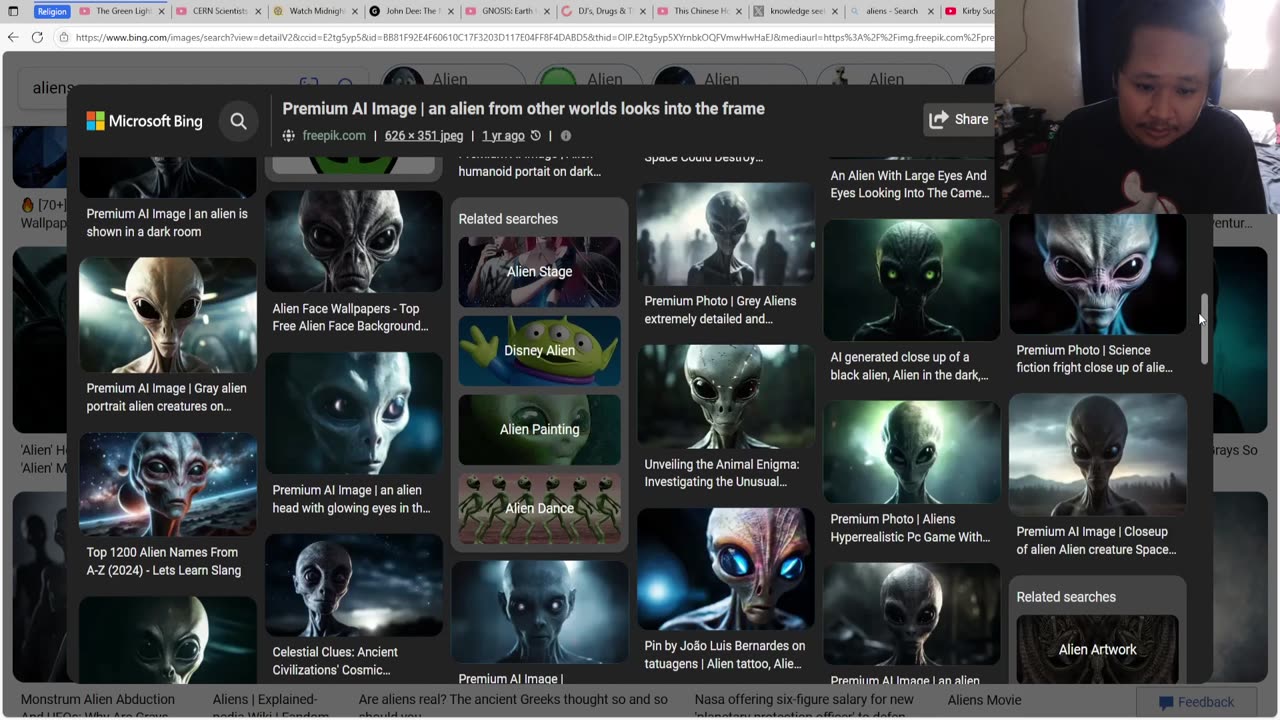Open the Grey Aliens extremely detailed photo thumbnail
Viewport: 1280px width, 720px height.
coord(726,235)
